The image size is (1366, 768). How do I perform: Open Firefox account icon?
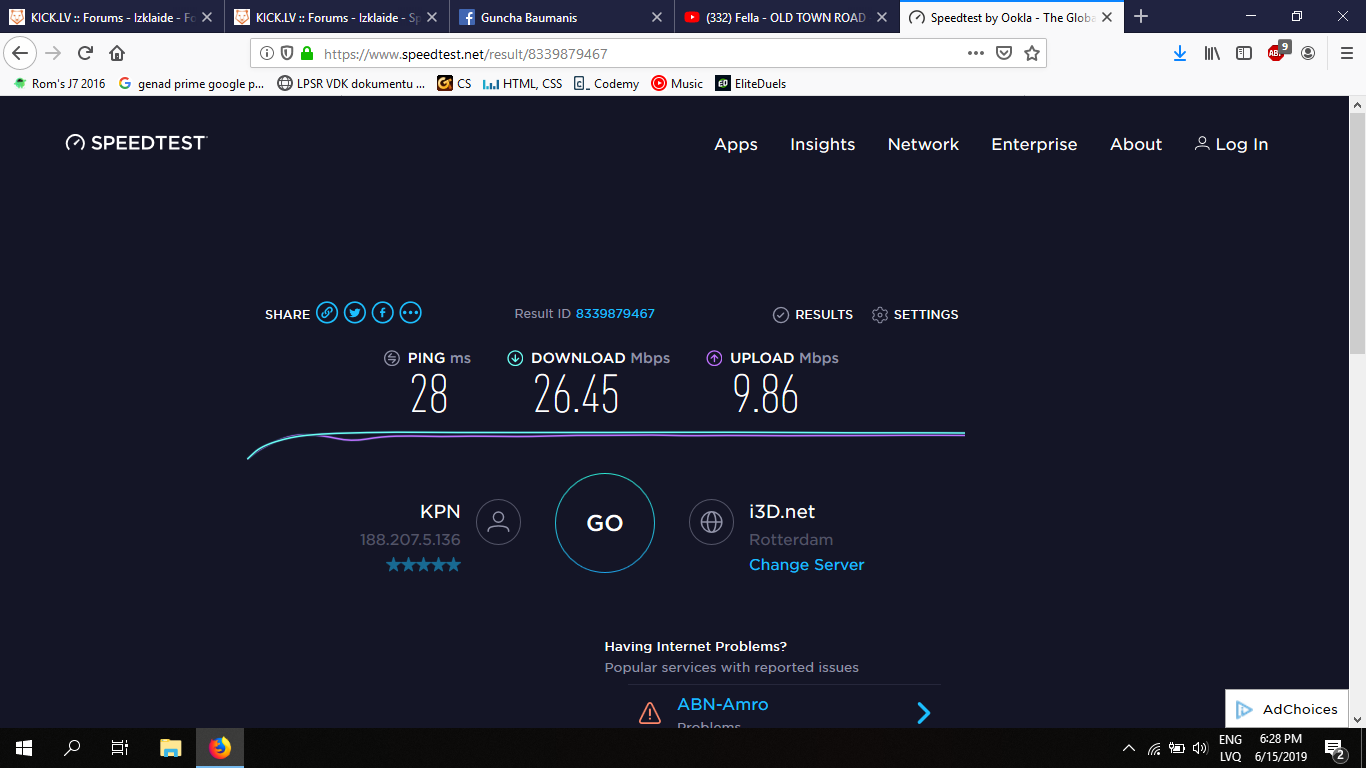click(1308, 53)
